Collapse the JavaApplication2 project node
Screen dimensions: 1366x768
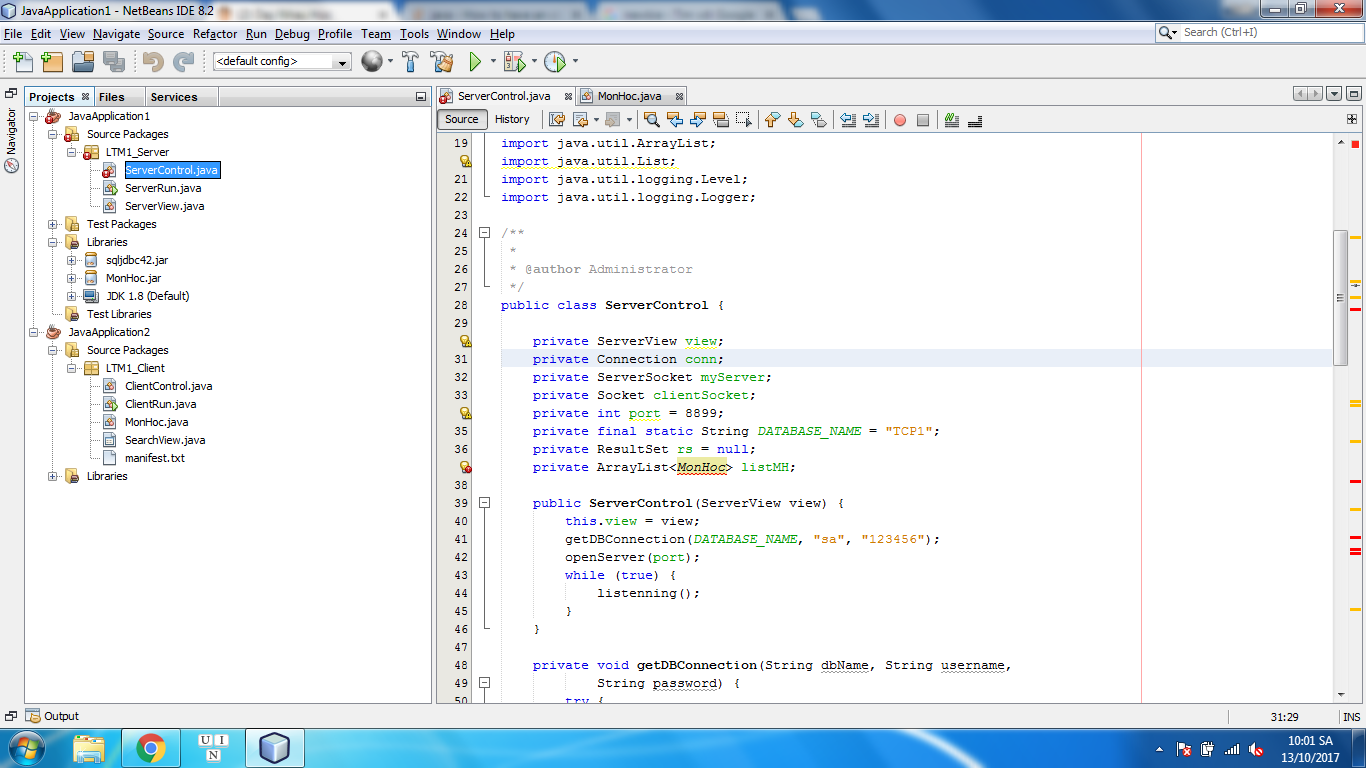pos(34,332)
